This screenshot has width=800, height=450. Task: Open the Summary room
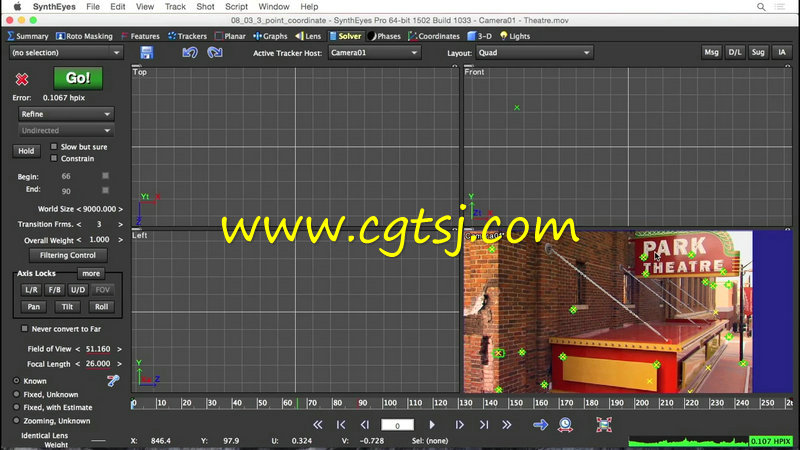coord(28,36)
